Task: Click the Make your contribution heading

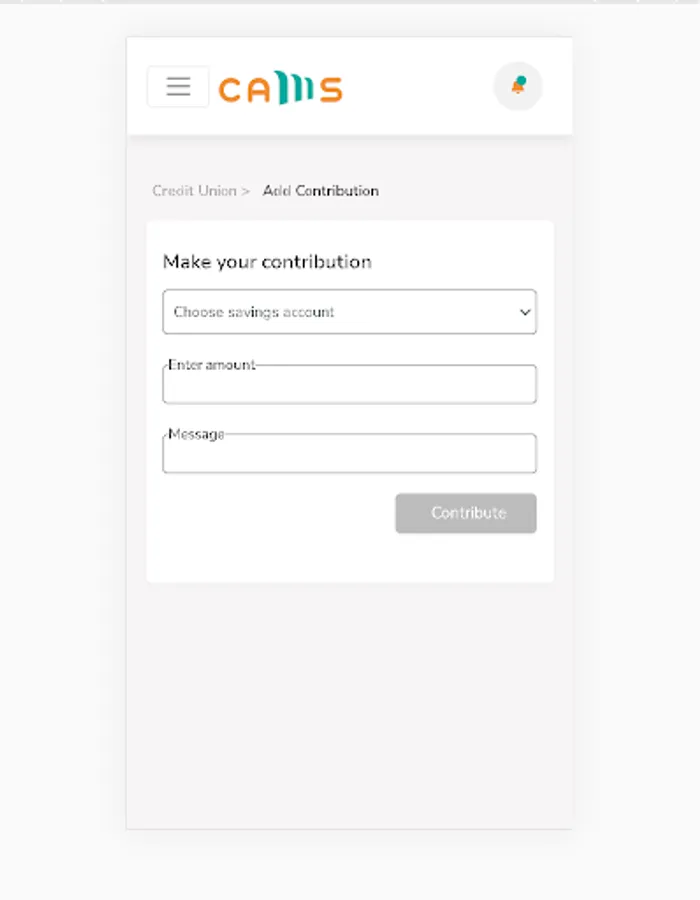Action: pos(267,262)
